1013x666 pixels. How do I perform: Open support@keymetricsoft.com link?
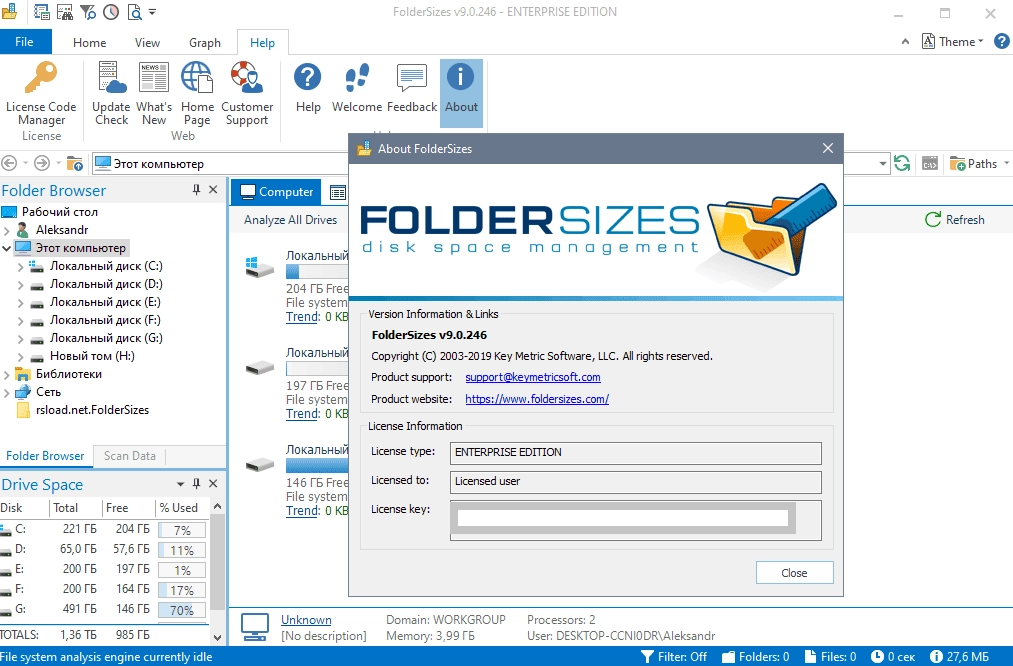(532, 377)
